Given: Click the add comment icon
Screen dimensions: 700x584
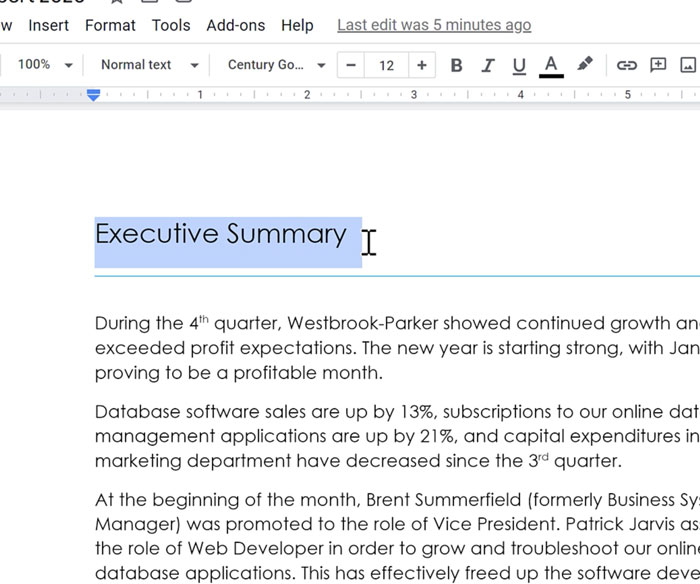Looking at the screenshot, I should click(658, 65).
